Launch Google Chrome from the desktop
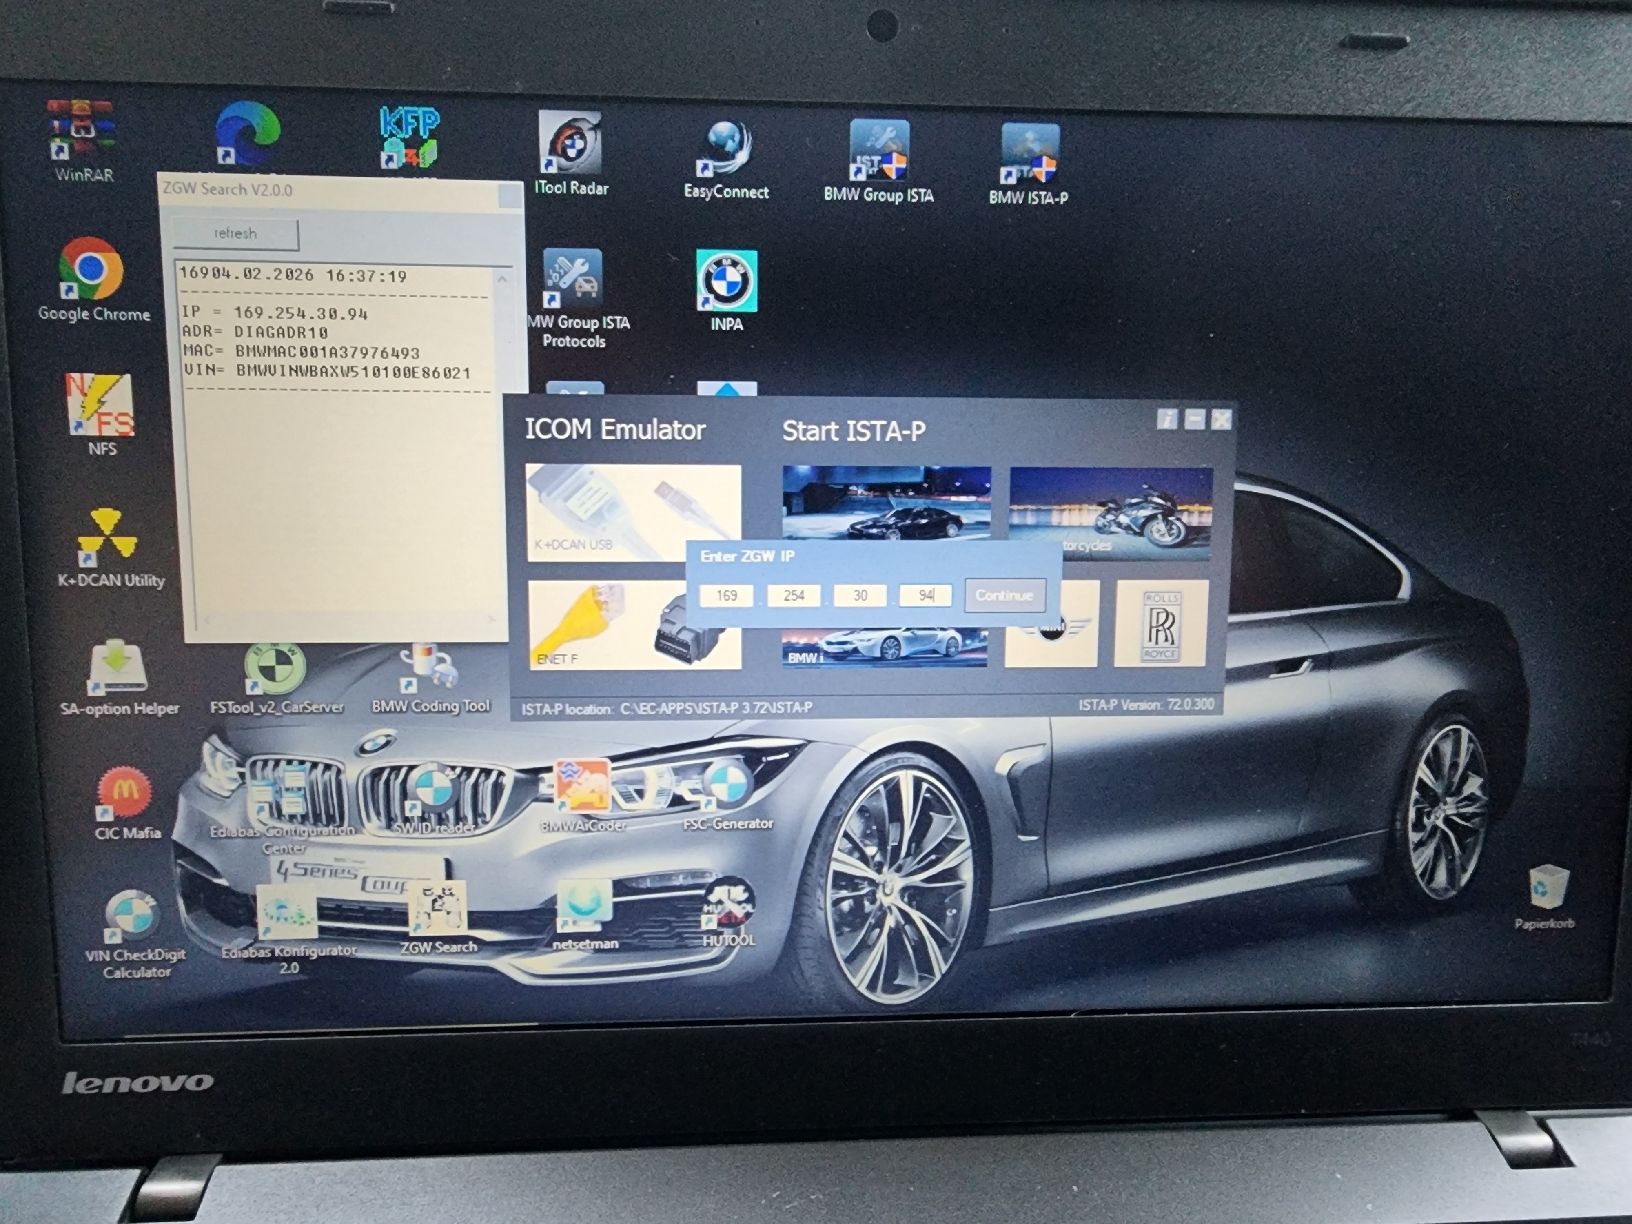The image size is (1632, 1224). click(x=93, y=279)
